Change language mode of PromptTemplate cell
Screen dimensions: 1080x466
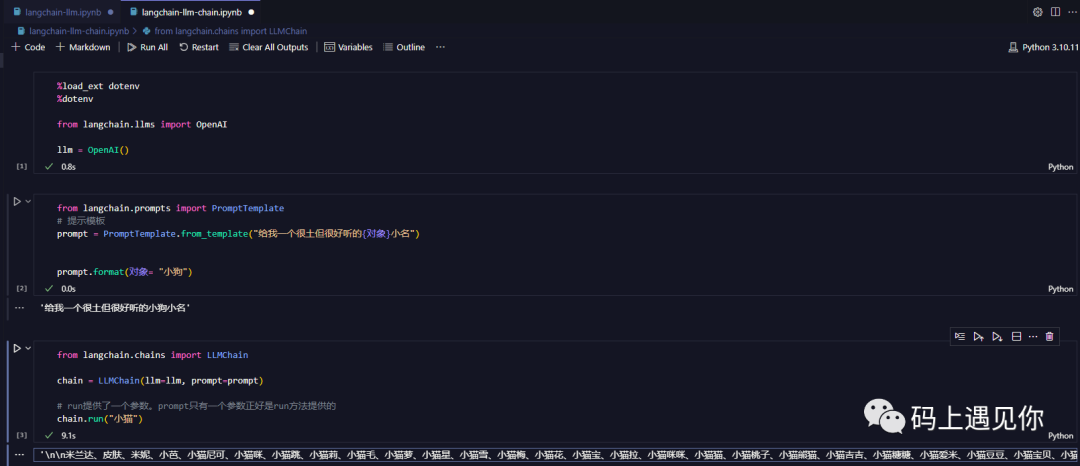tap(1061, 288)
